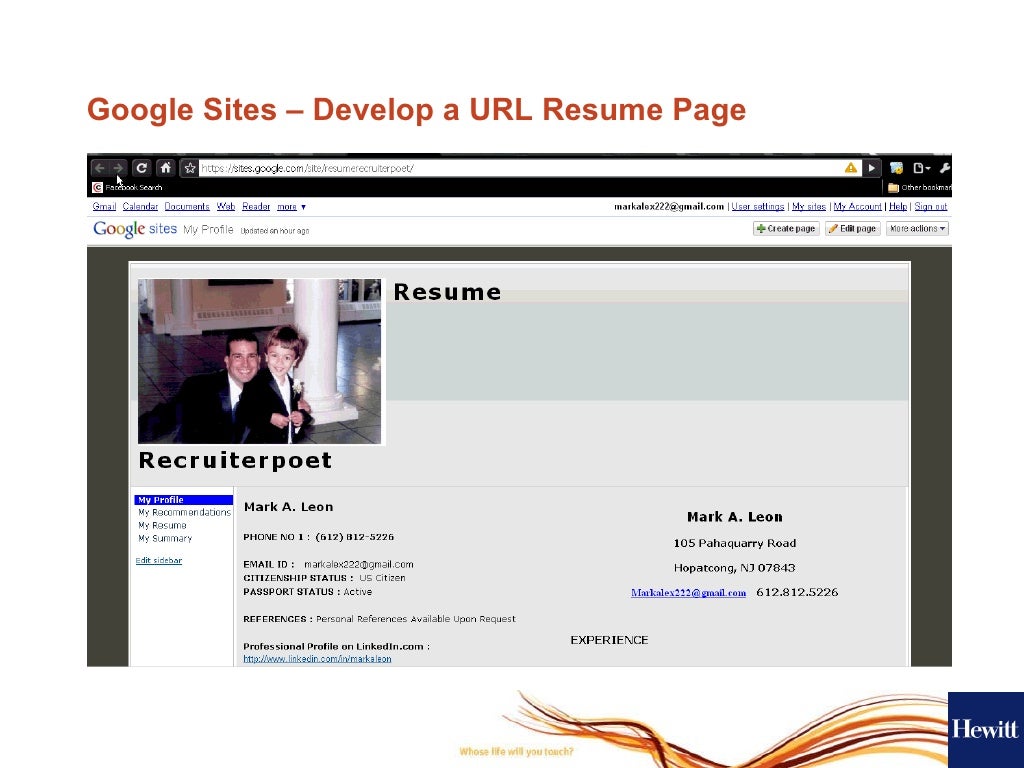
Task: Open the LinkedIn profile URL link
Action: (x=317, y=659)
